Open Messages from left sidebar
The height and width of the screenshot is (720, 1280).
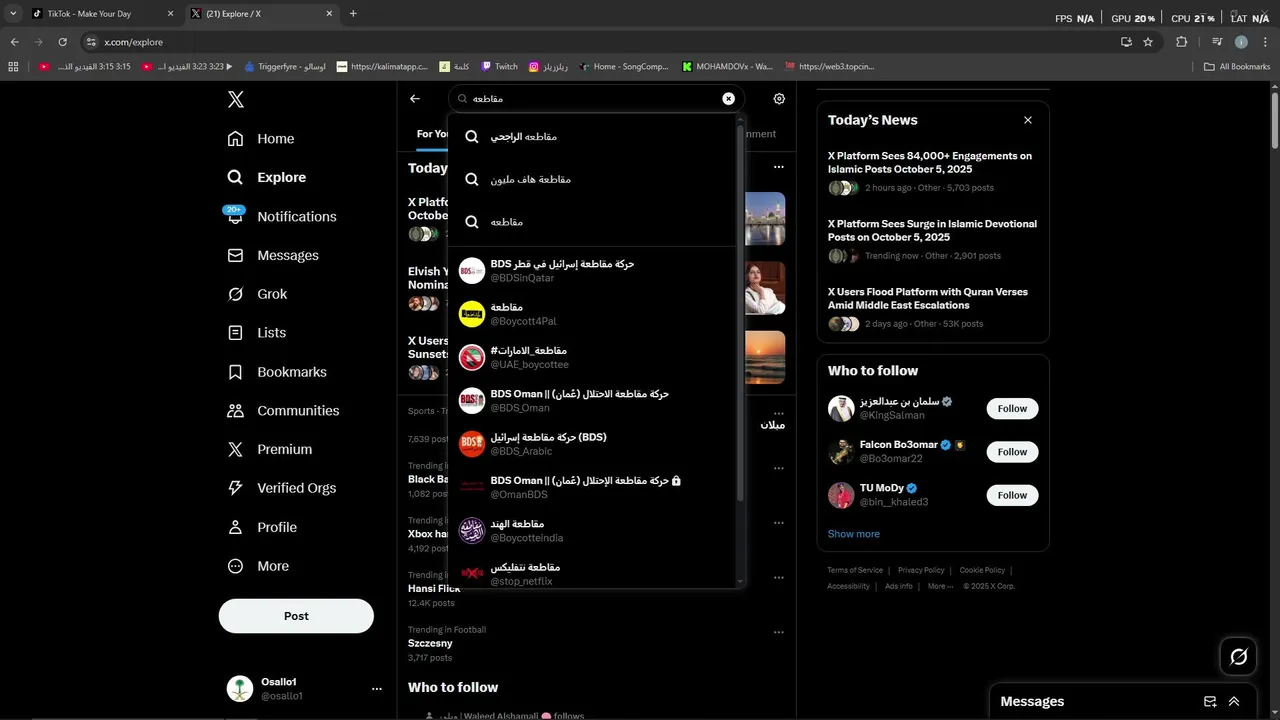pyautogui.click(x=273, y=255)
